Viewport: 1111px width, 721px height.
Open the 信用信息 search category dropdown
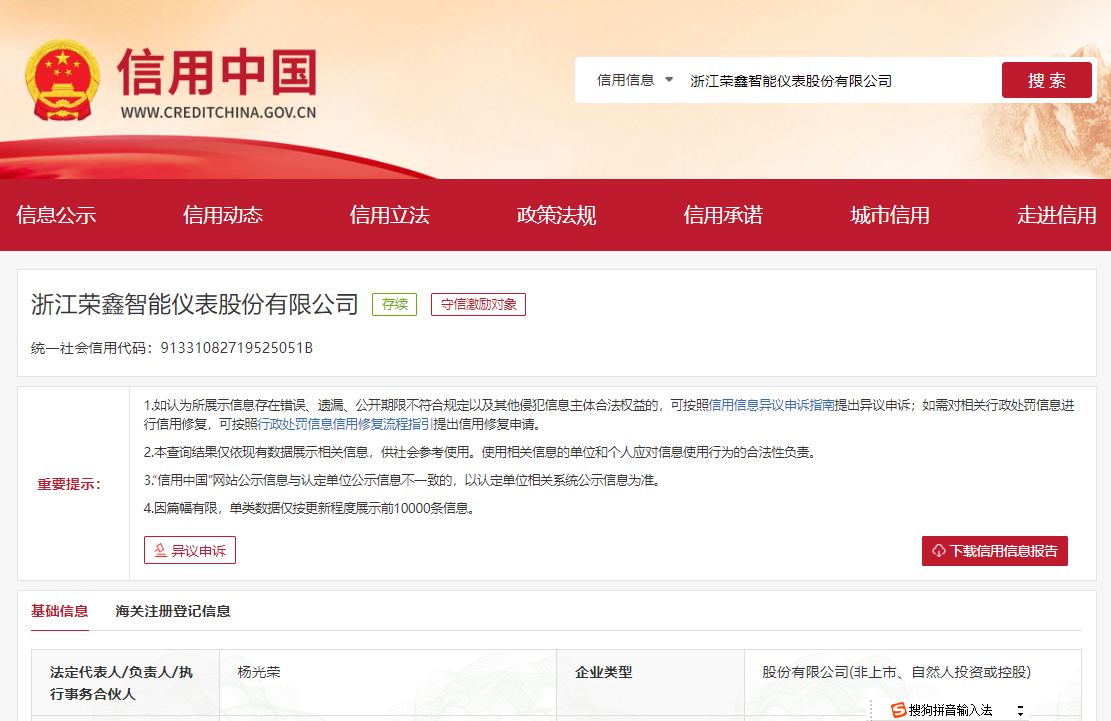636,80
